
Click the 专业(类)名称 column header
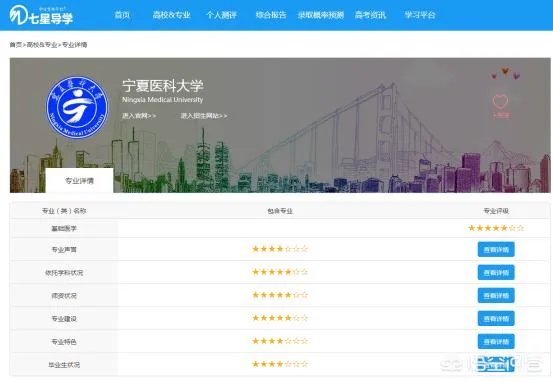coord(64,211)
